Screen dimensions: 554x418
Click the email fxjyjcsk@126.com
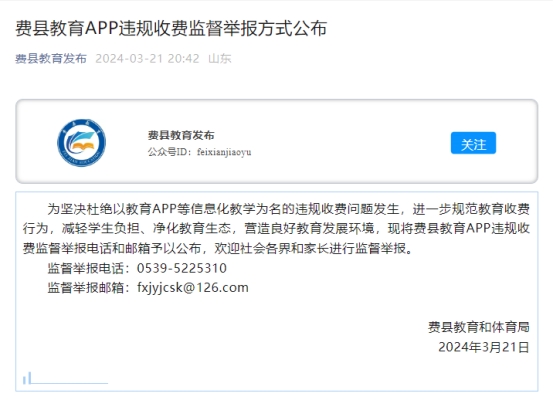click(x=193, y=288)
